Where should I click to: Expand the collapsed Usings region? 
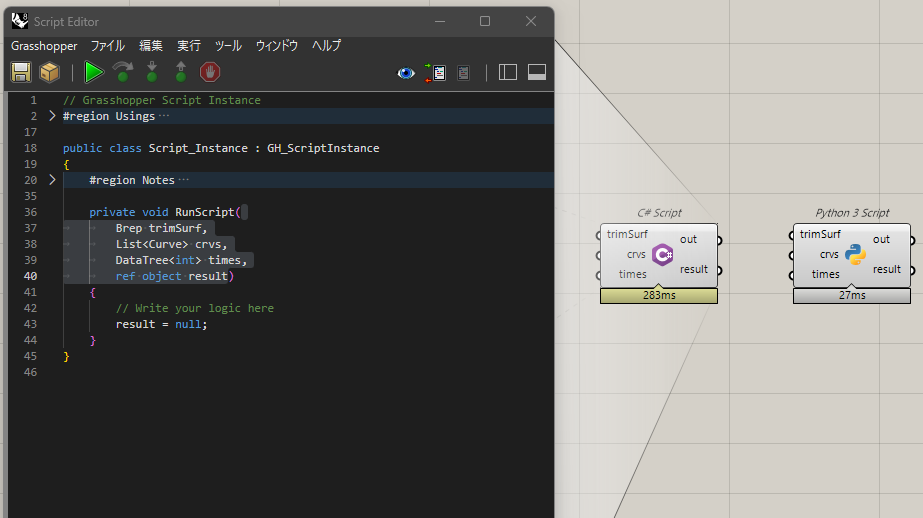pos(52,116)
